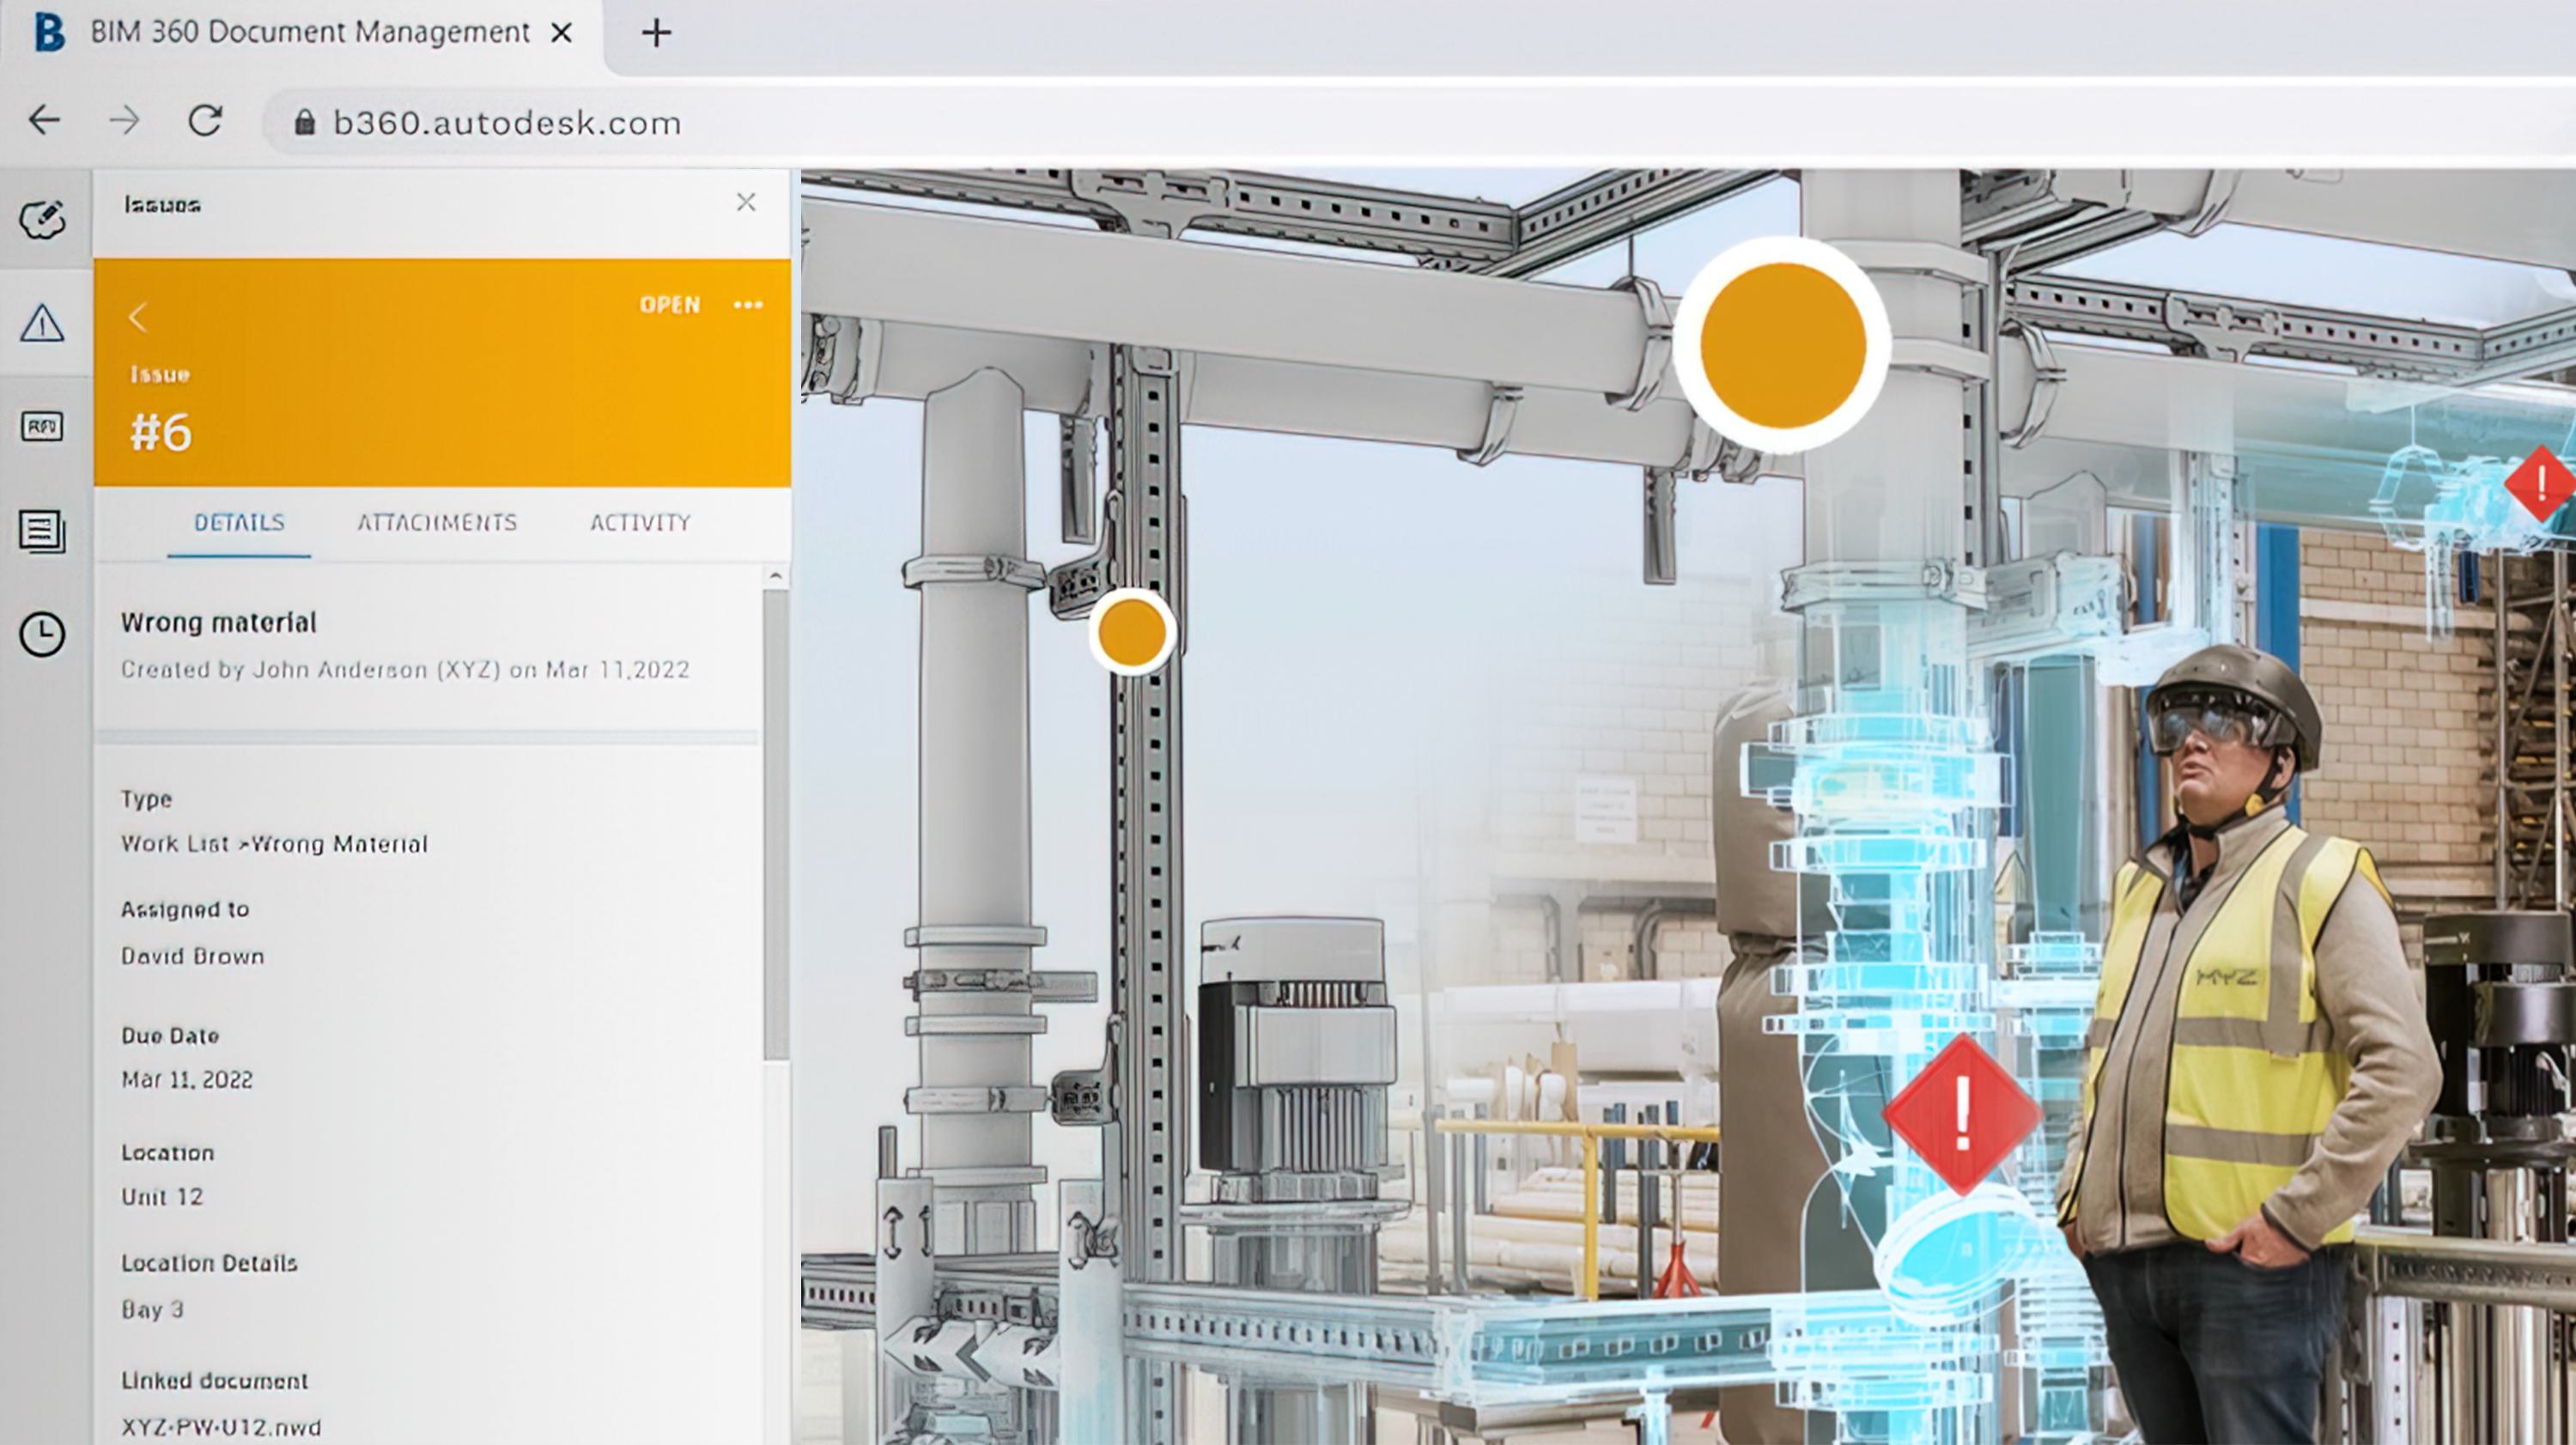Reload the b360.autodesk.com page

[x=207, y=122]
